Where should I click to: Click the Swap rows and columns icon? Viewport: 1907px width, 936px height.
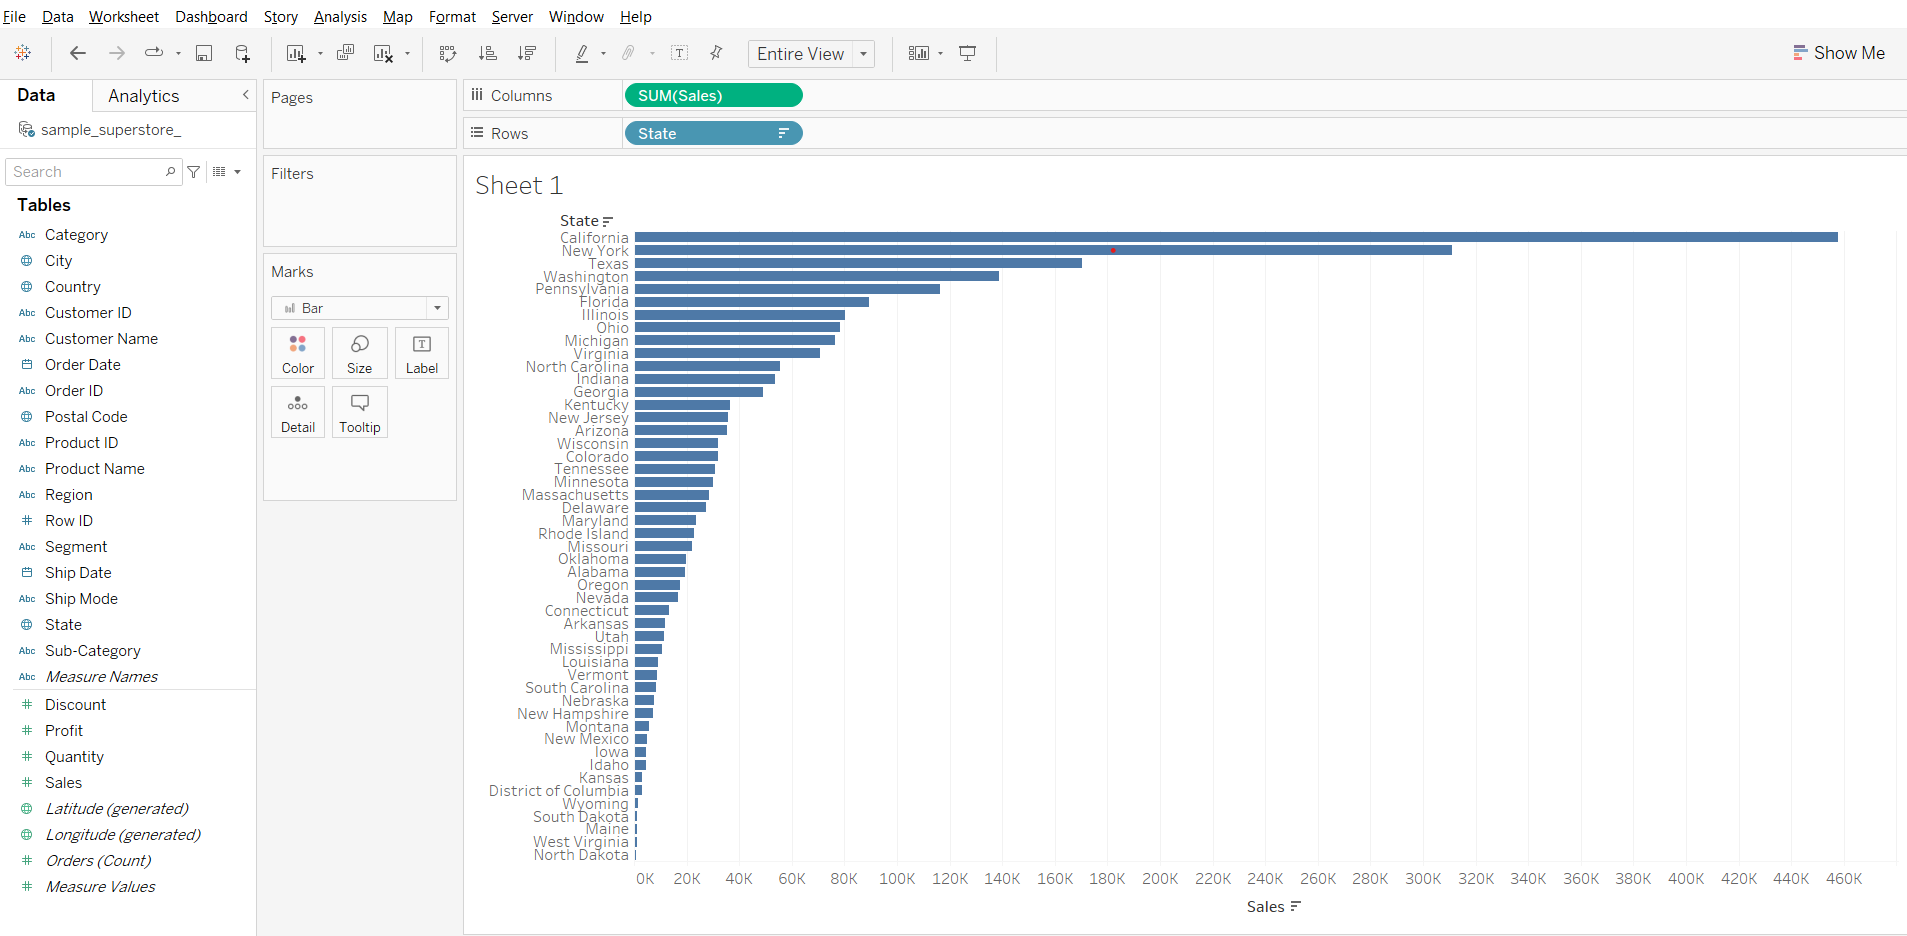[448, 53]
